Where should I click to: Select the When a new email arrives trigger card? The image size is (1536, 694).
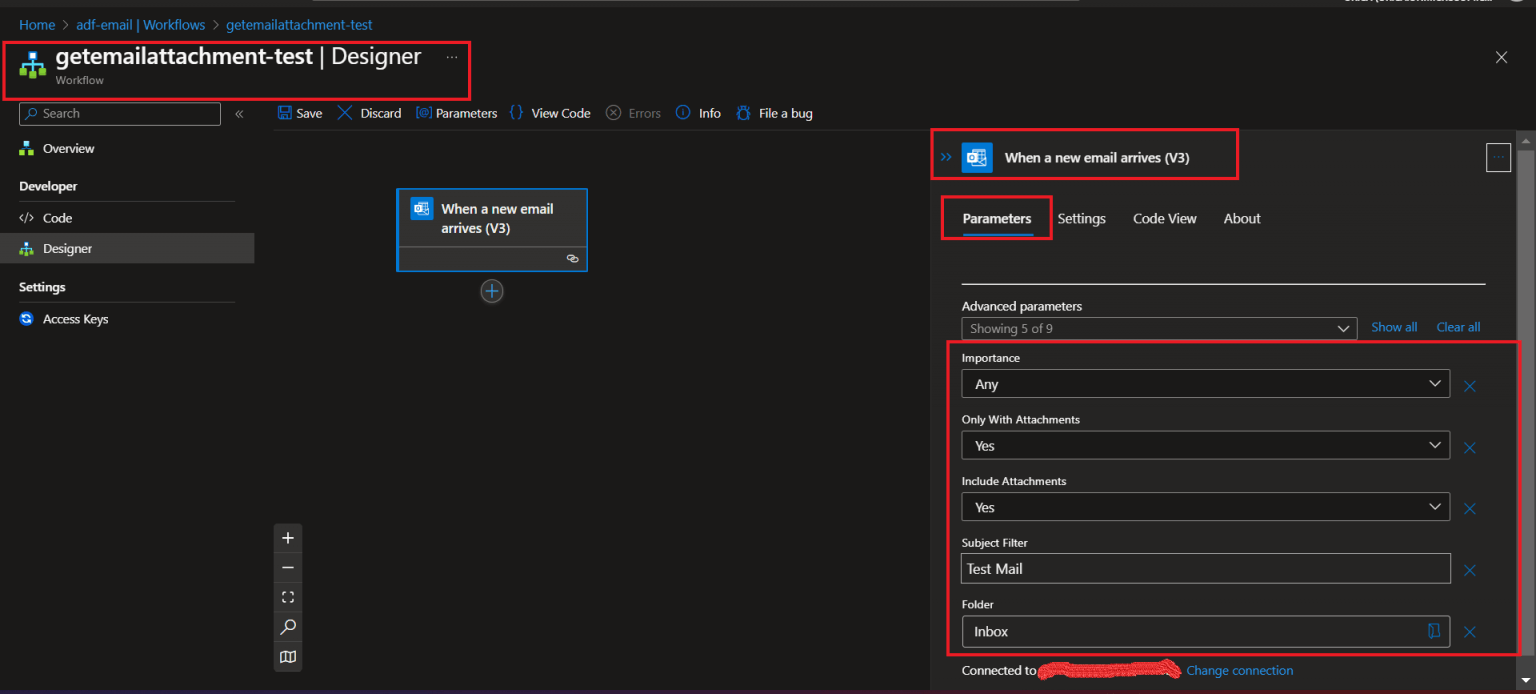492,230
